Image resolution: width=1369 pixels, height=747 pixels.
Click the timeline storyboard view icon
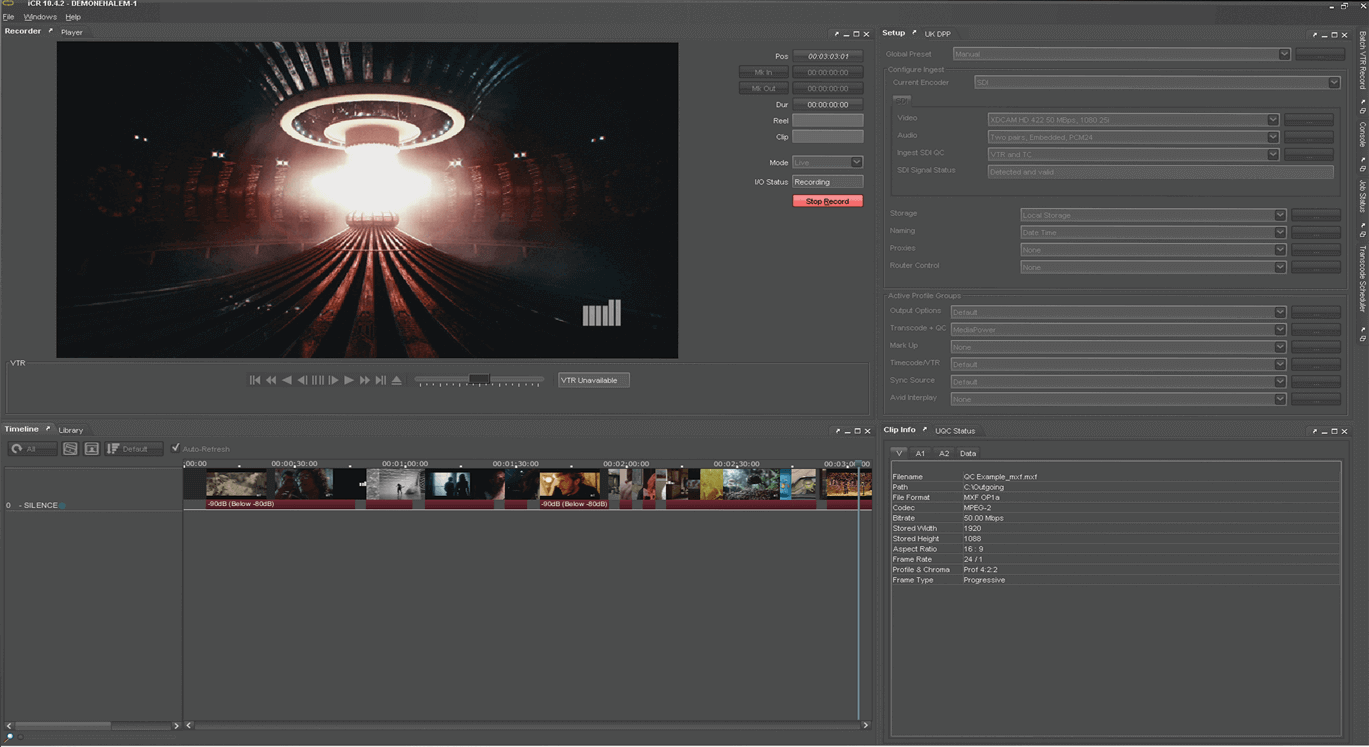tap(70, 449)
